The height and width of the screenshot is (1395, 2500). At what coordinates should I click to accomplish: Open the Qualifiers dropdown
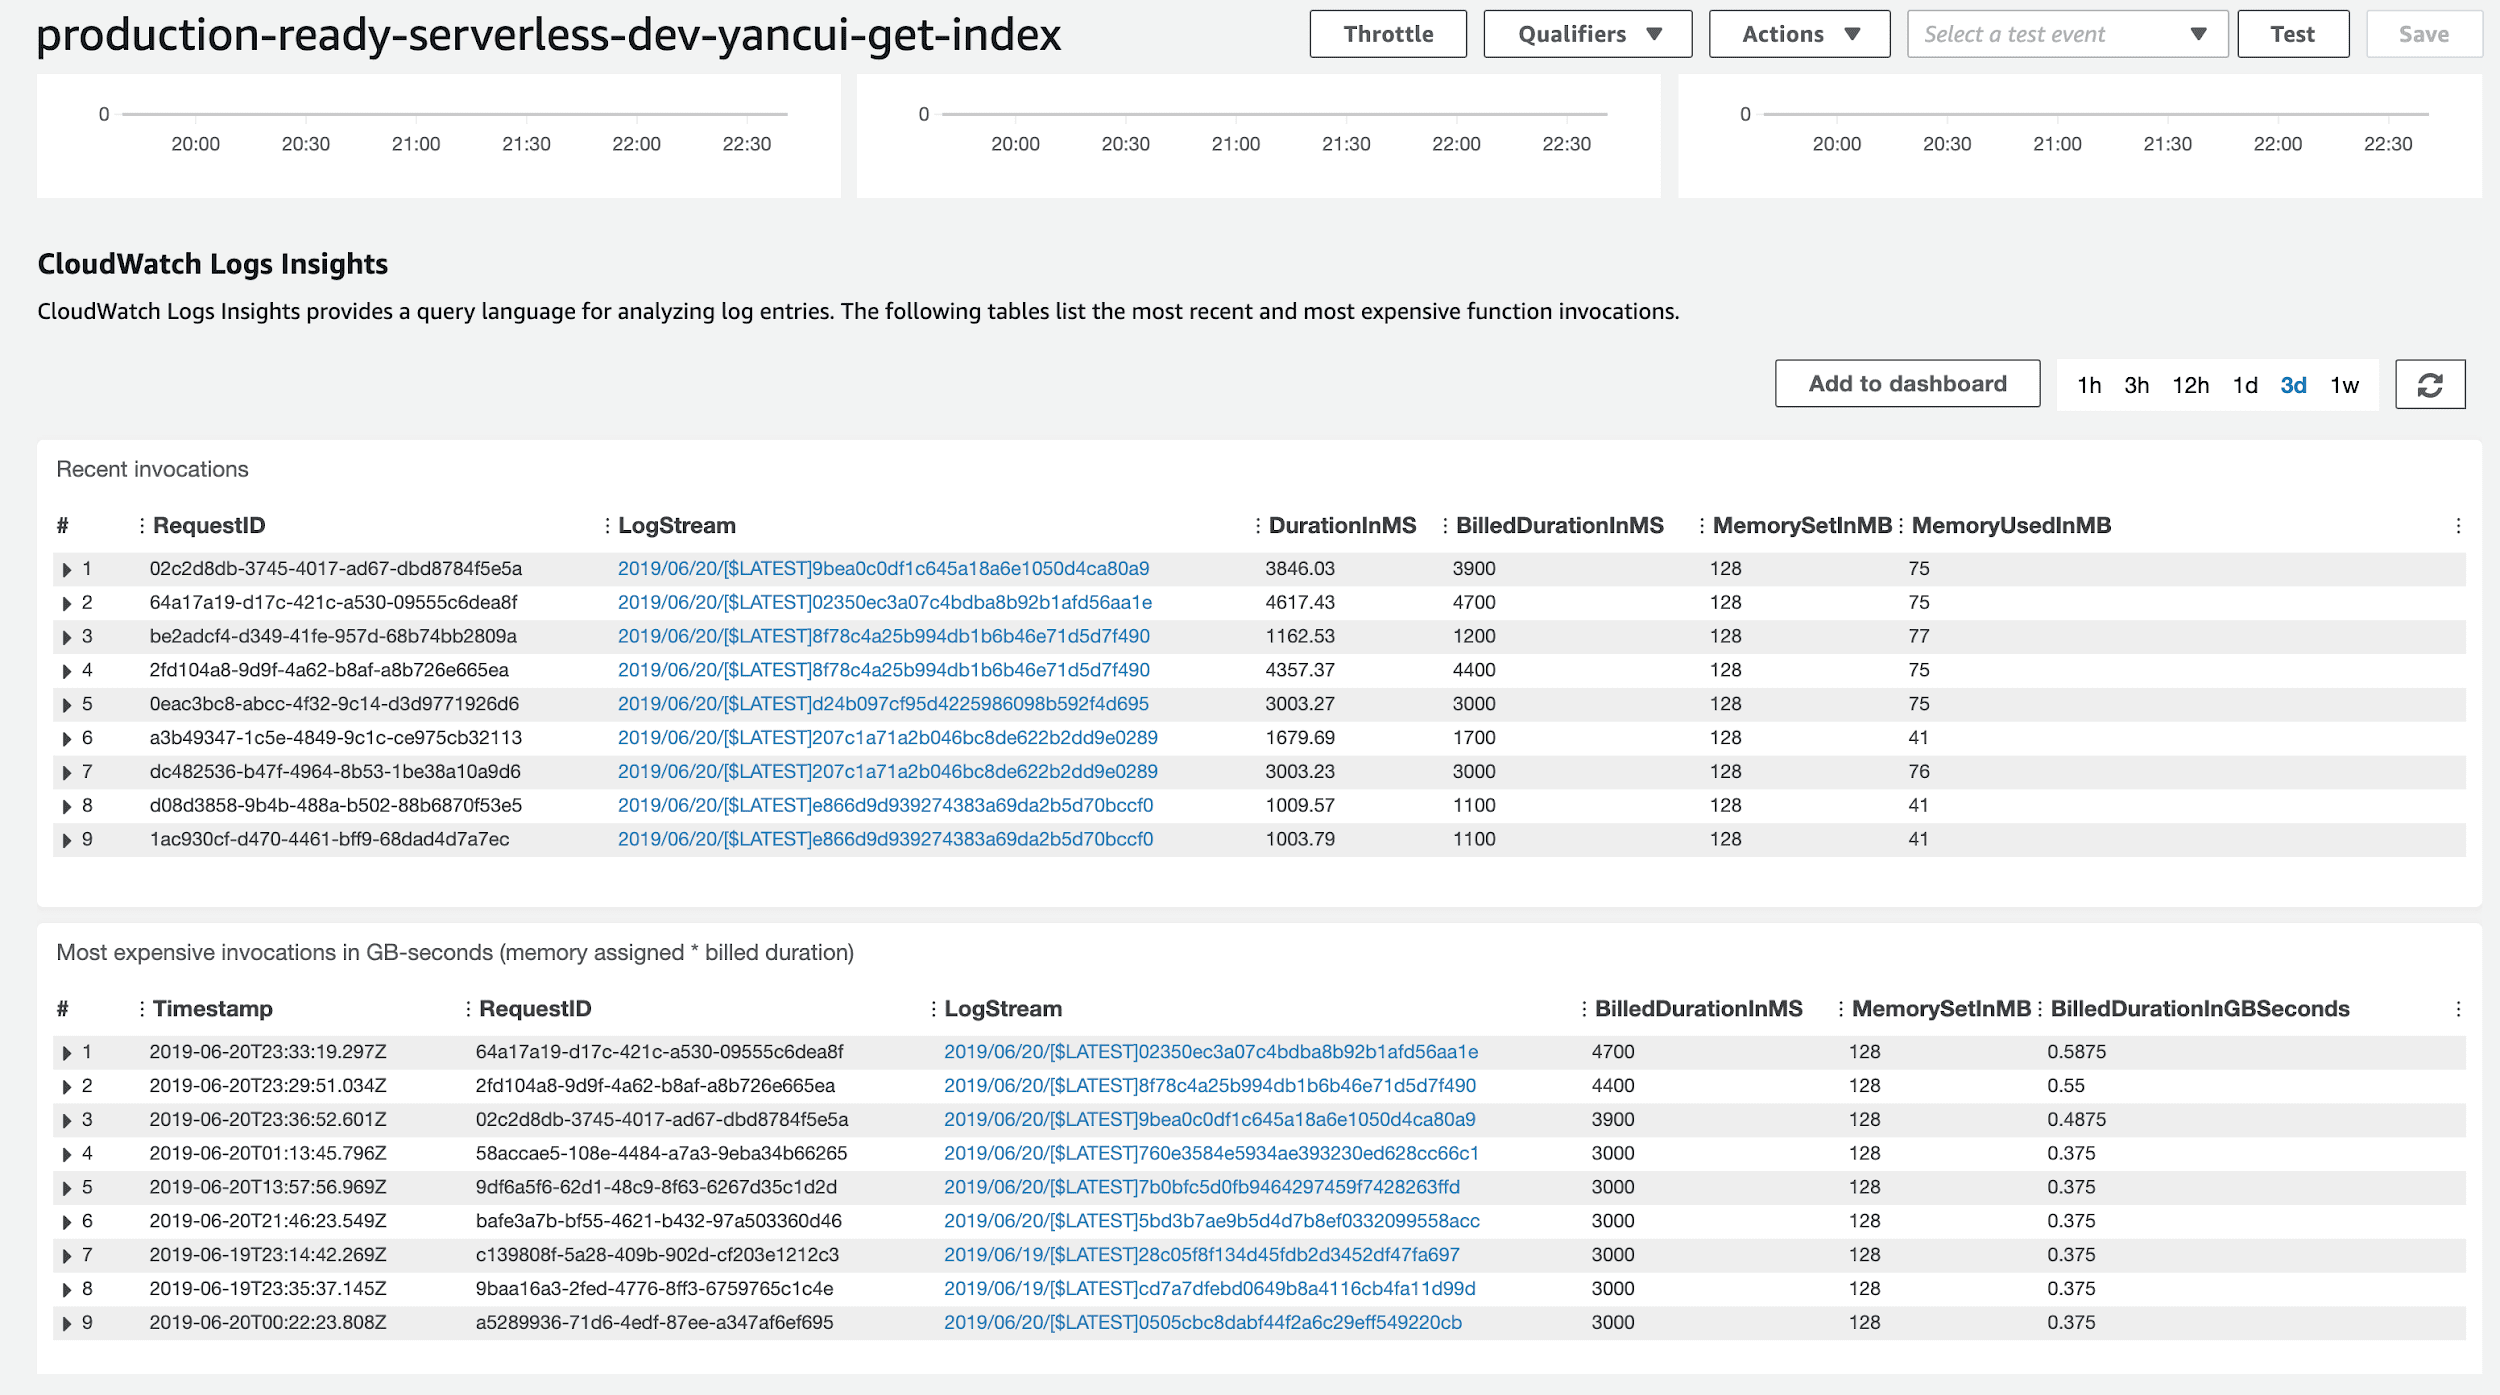click(1586, 33)
